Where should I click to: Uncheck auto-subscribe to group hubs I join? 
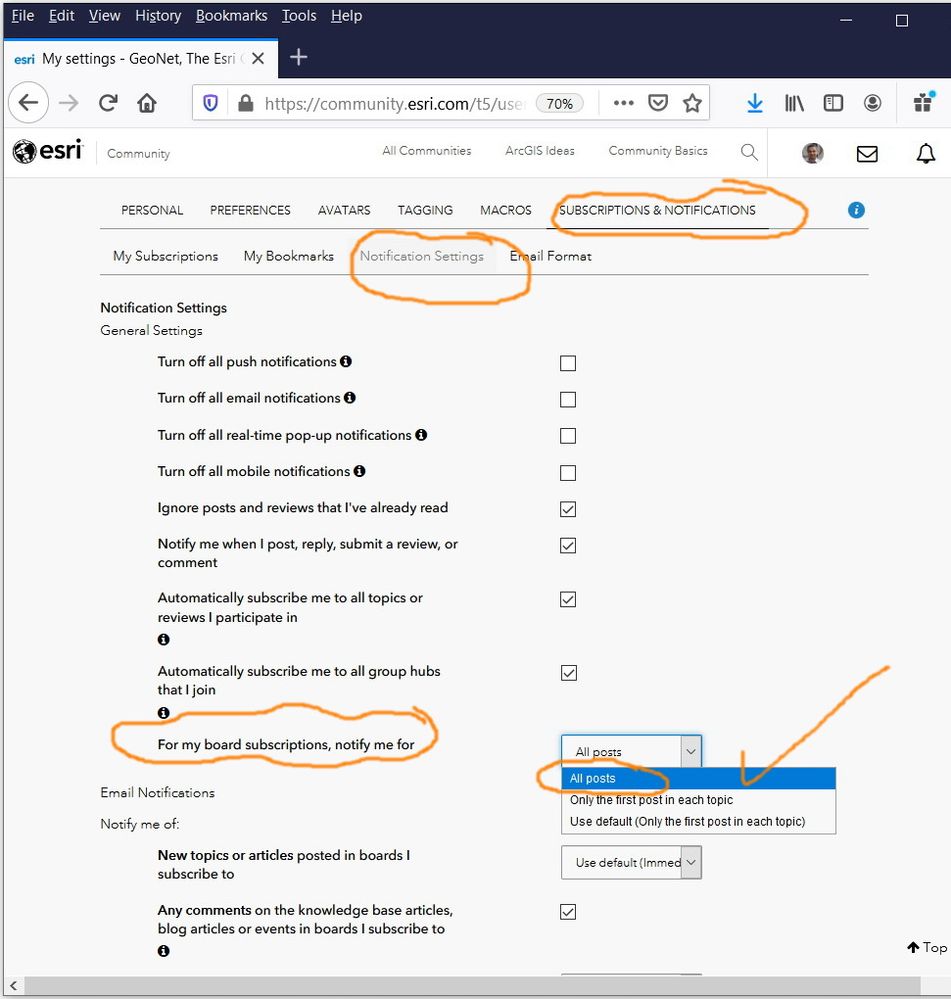(569, 673)
